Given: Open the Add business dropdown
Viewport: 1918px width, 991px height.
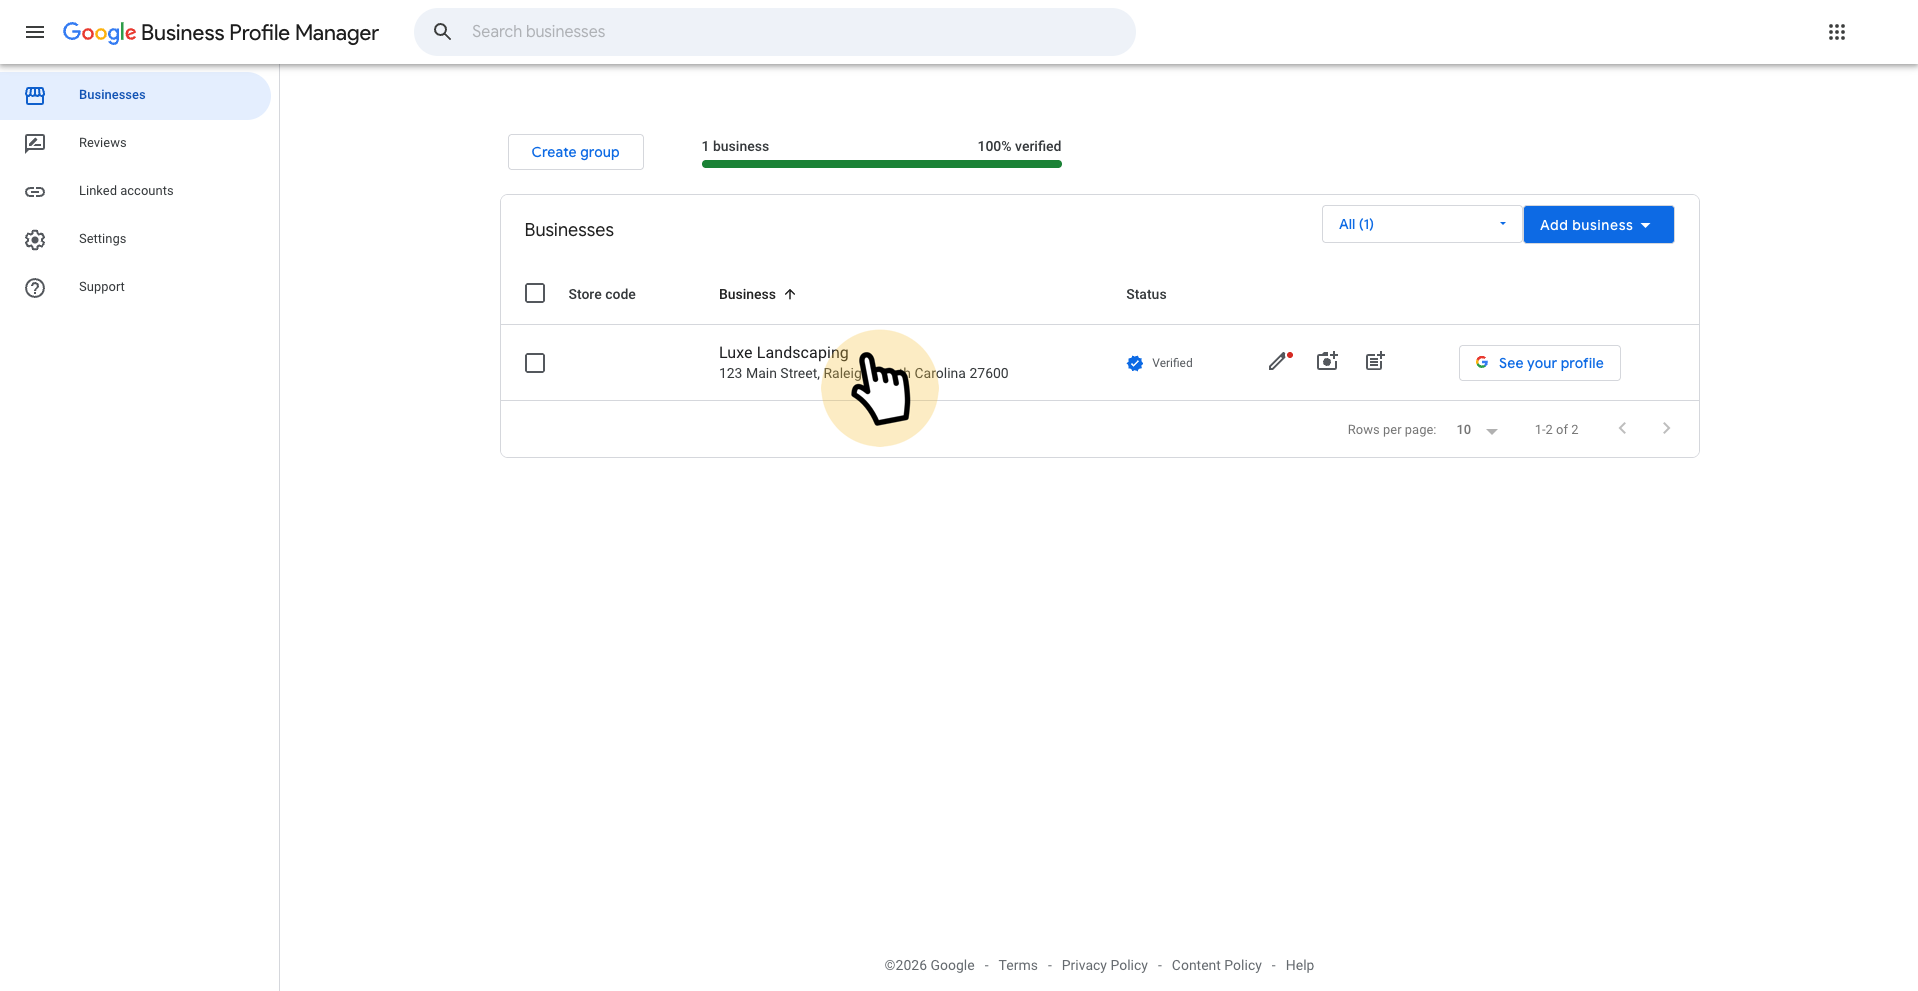Looking at the screenshot, I should 1597,225.
